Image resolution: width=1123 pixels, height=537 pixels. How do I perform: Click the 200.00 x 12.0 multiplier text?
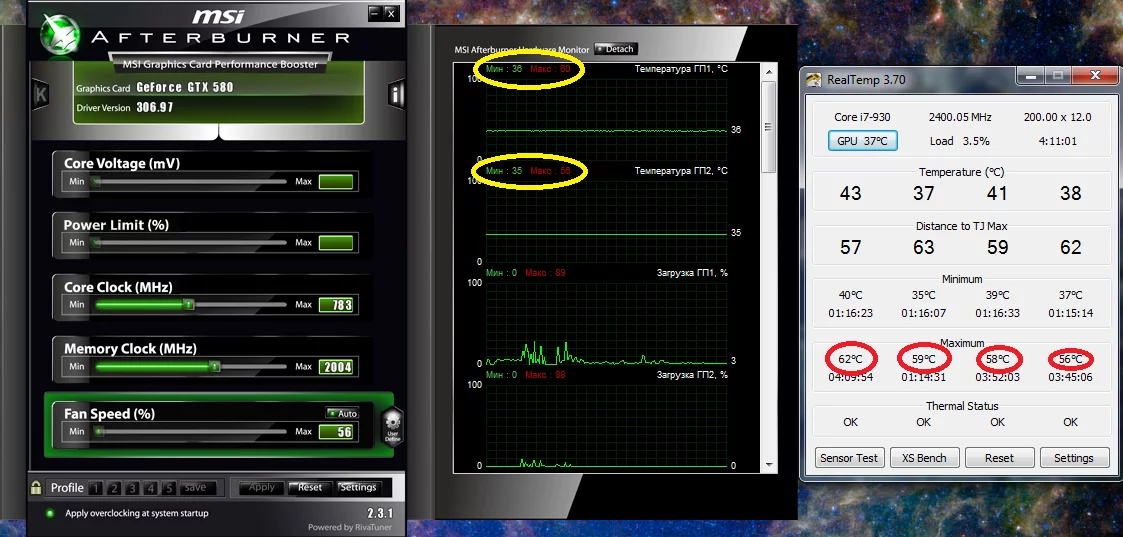[x=1058, y=117]
